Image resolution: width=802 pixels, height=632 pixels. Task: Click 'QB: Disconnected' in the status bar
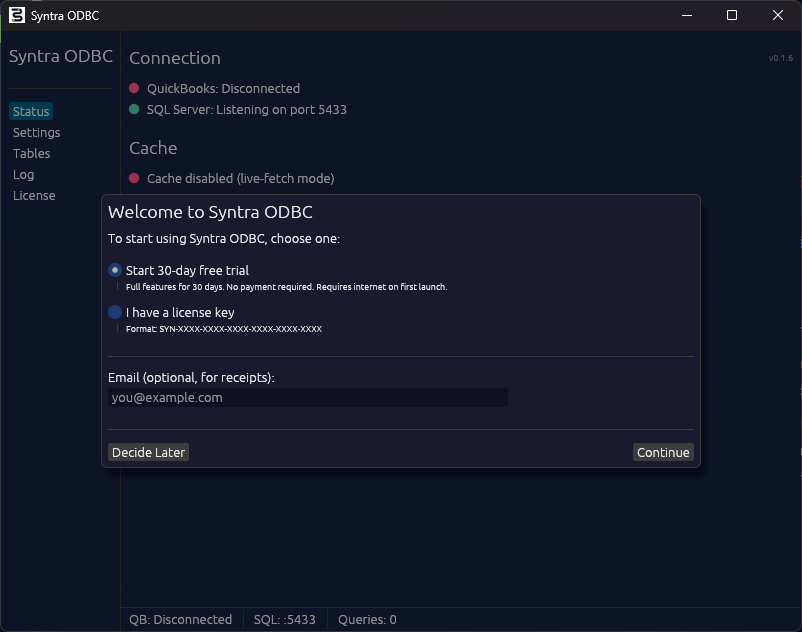(x=181, y=620)
